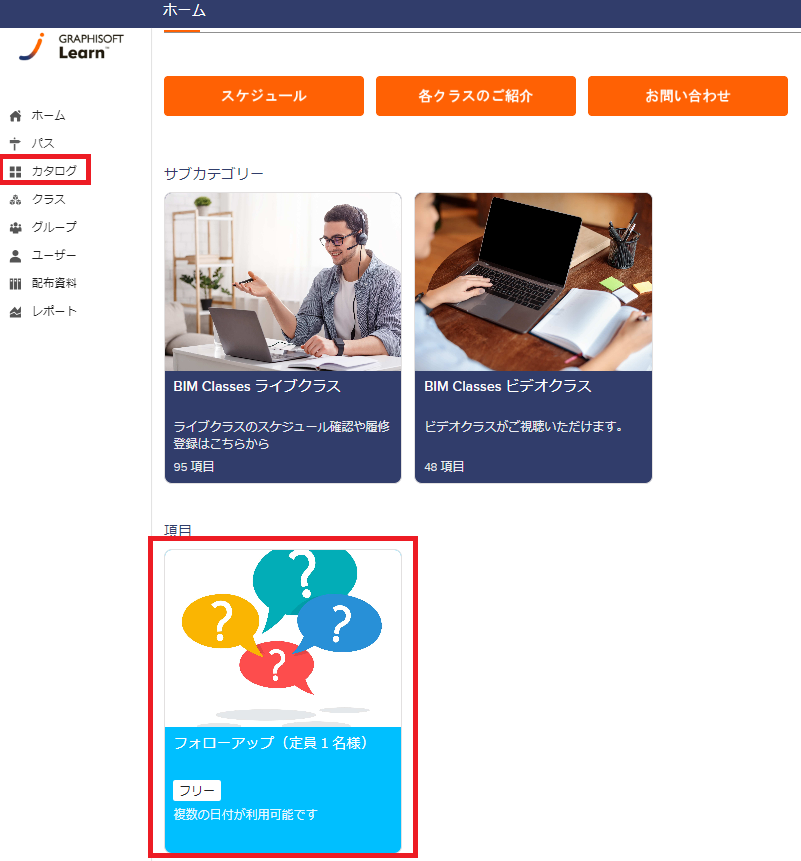
Task: Open パス in the sidebar
Action: point(43,143)
